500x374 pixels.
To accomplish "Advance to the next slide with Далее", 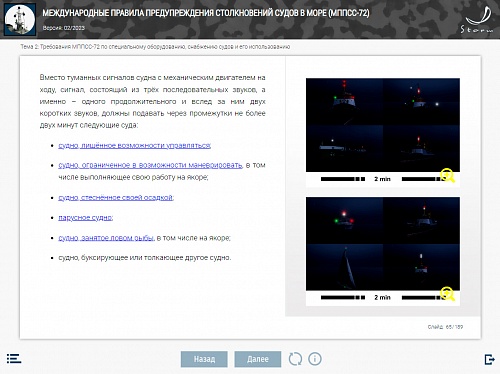I will [x=258, y=359].
